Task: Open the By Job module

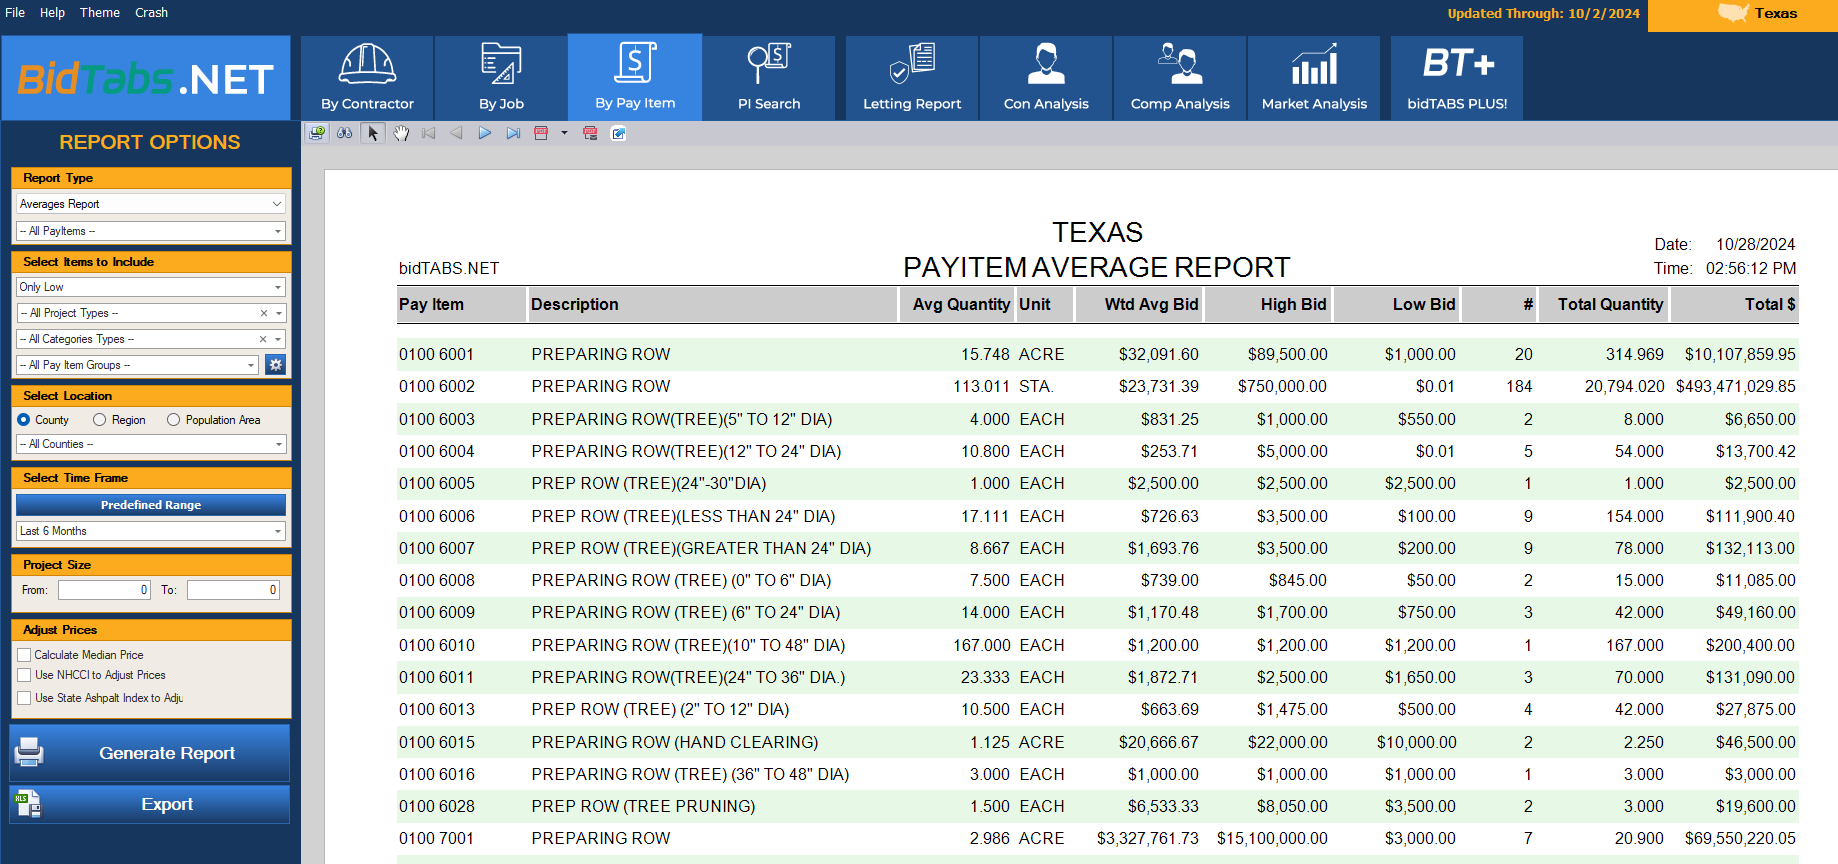Action: (x=501, y=78)
